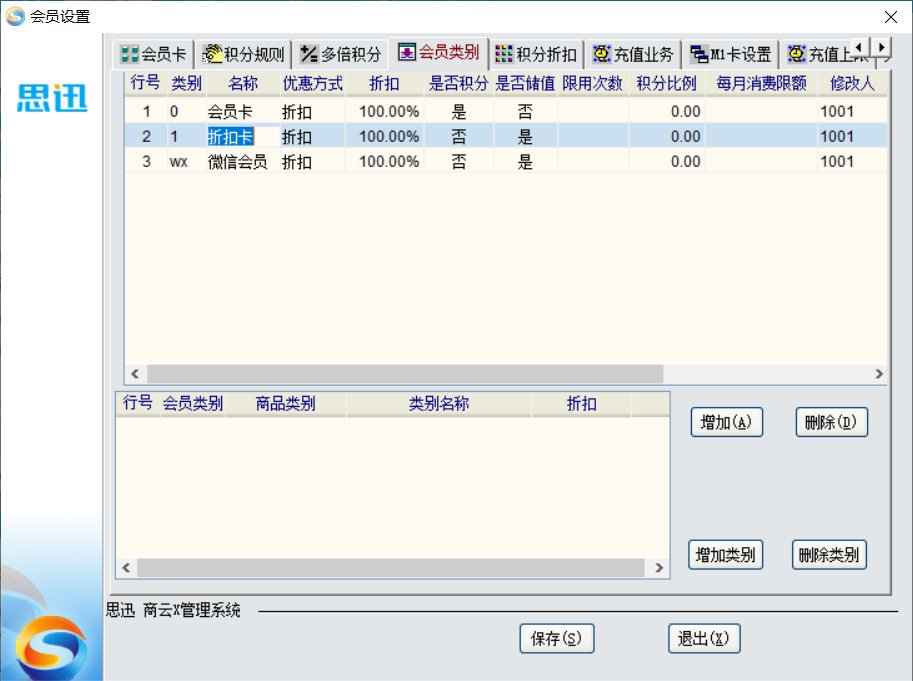Click the 充值上限 tab icon

(796, 54)
